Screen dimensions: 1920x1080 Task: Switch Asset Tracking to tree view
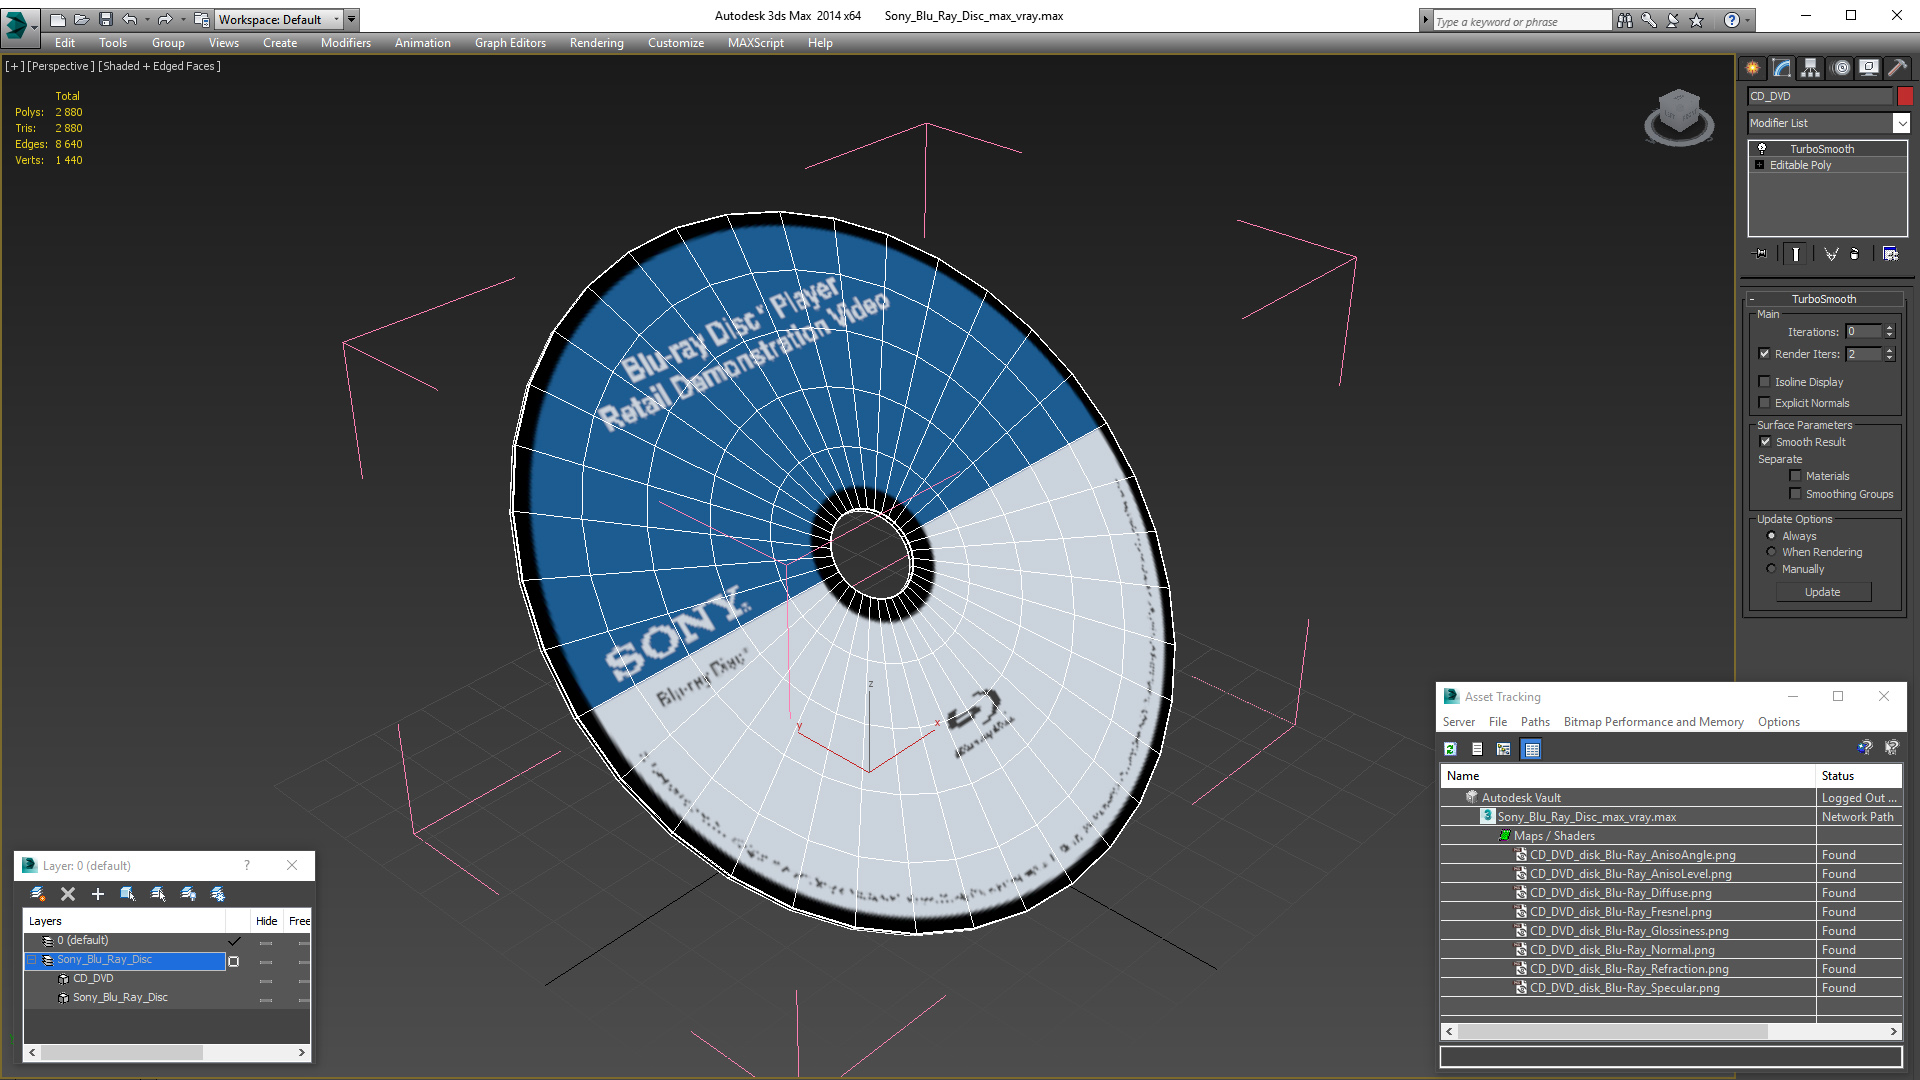point(1503,749)
